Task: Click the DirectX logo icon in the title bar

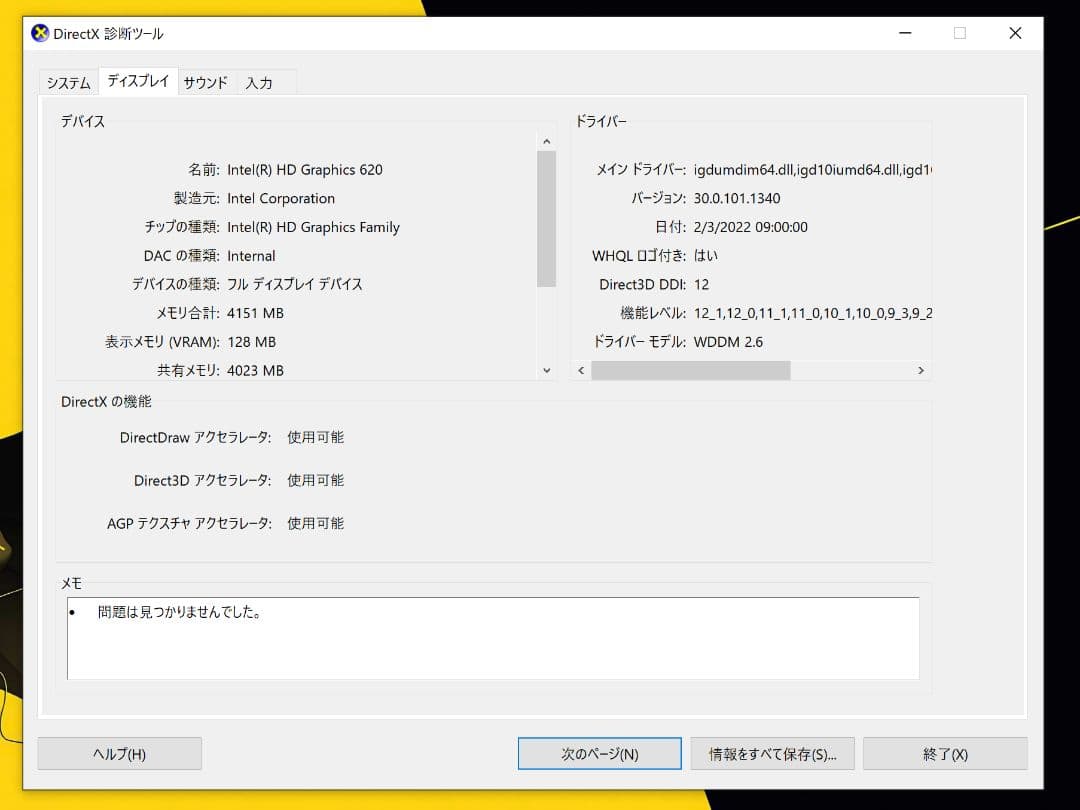Action: [x=39, y=33]
